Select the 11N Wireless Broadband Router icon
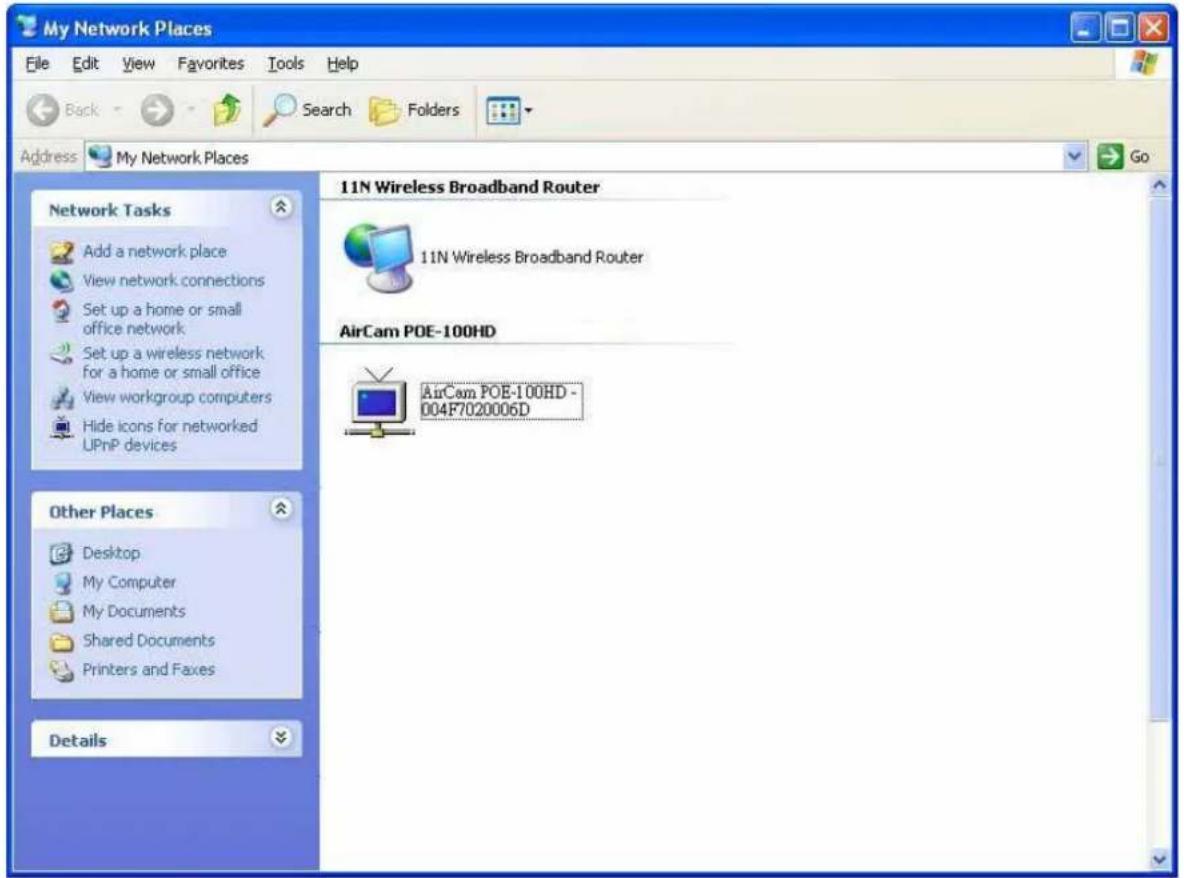The width and height of the screenshot is (1184, 878). [378, 258]
